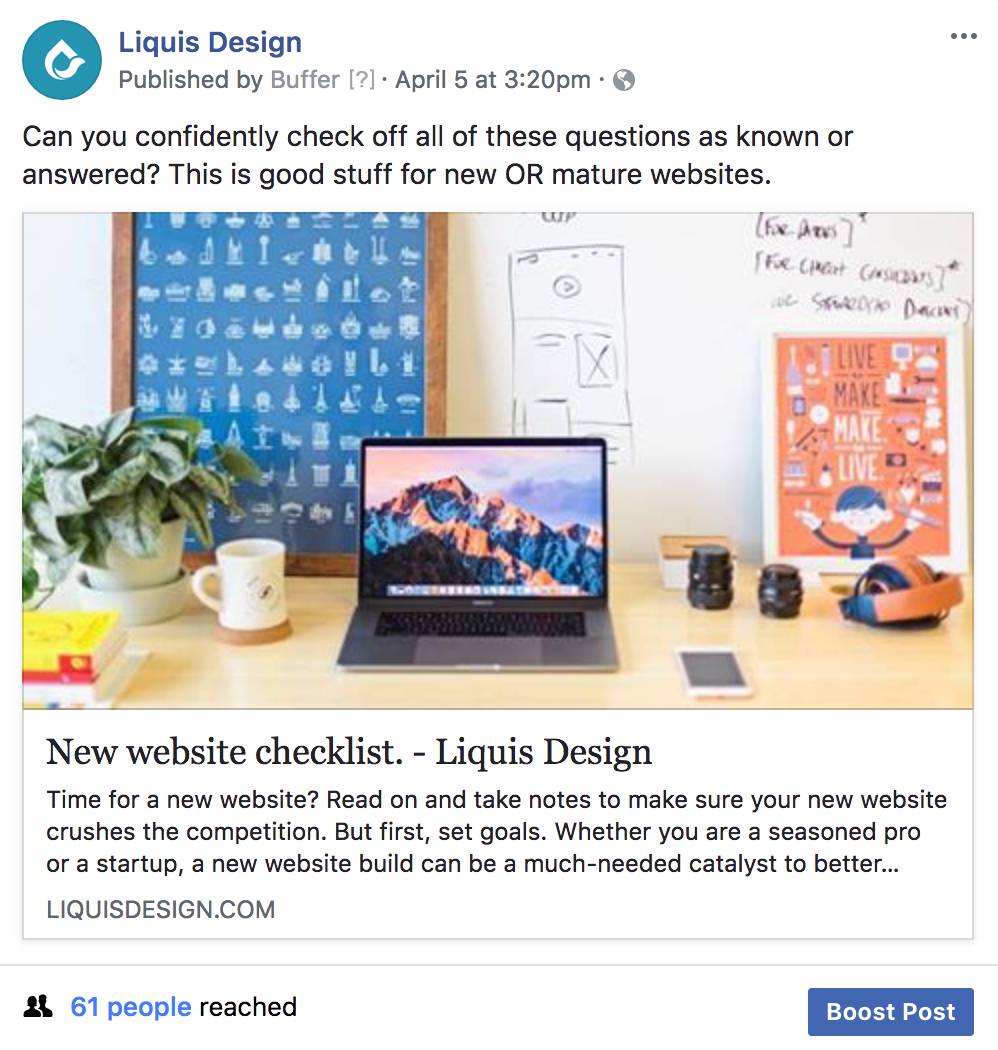Click the Buffer publisher link
Viewport: 998px width, 1050px height.
pos(305,80)
